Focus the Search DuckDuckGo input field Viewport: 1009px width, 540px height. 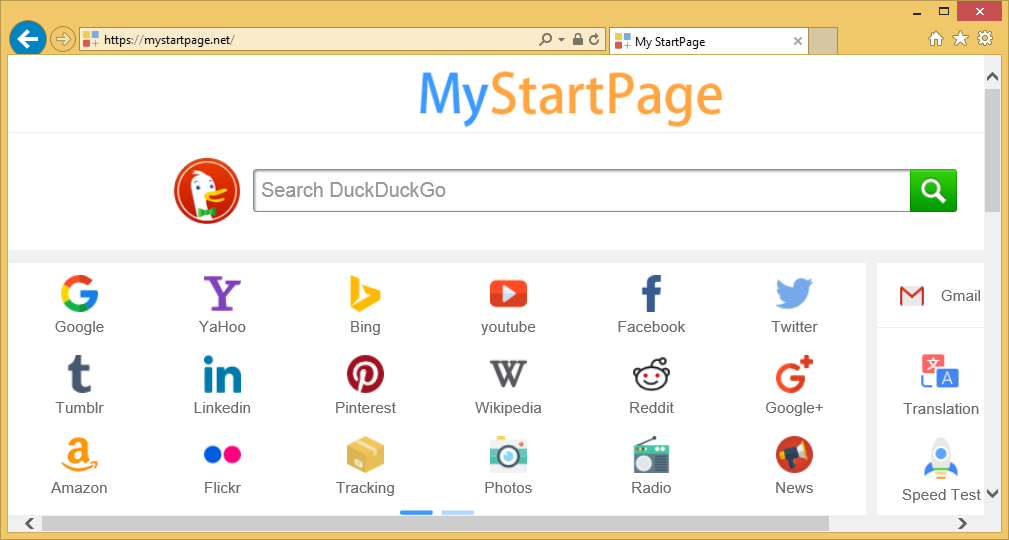pyautogui.click(x=580, y=191)
